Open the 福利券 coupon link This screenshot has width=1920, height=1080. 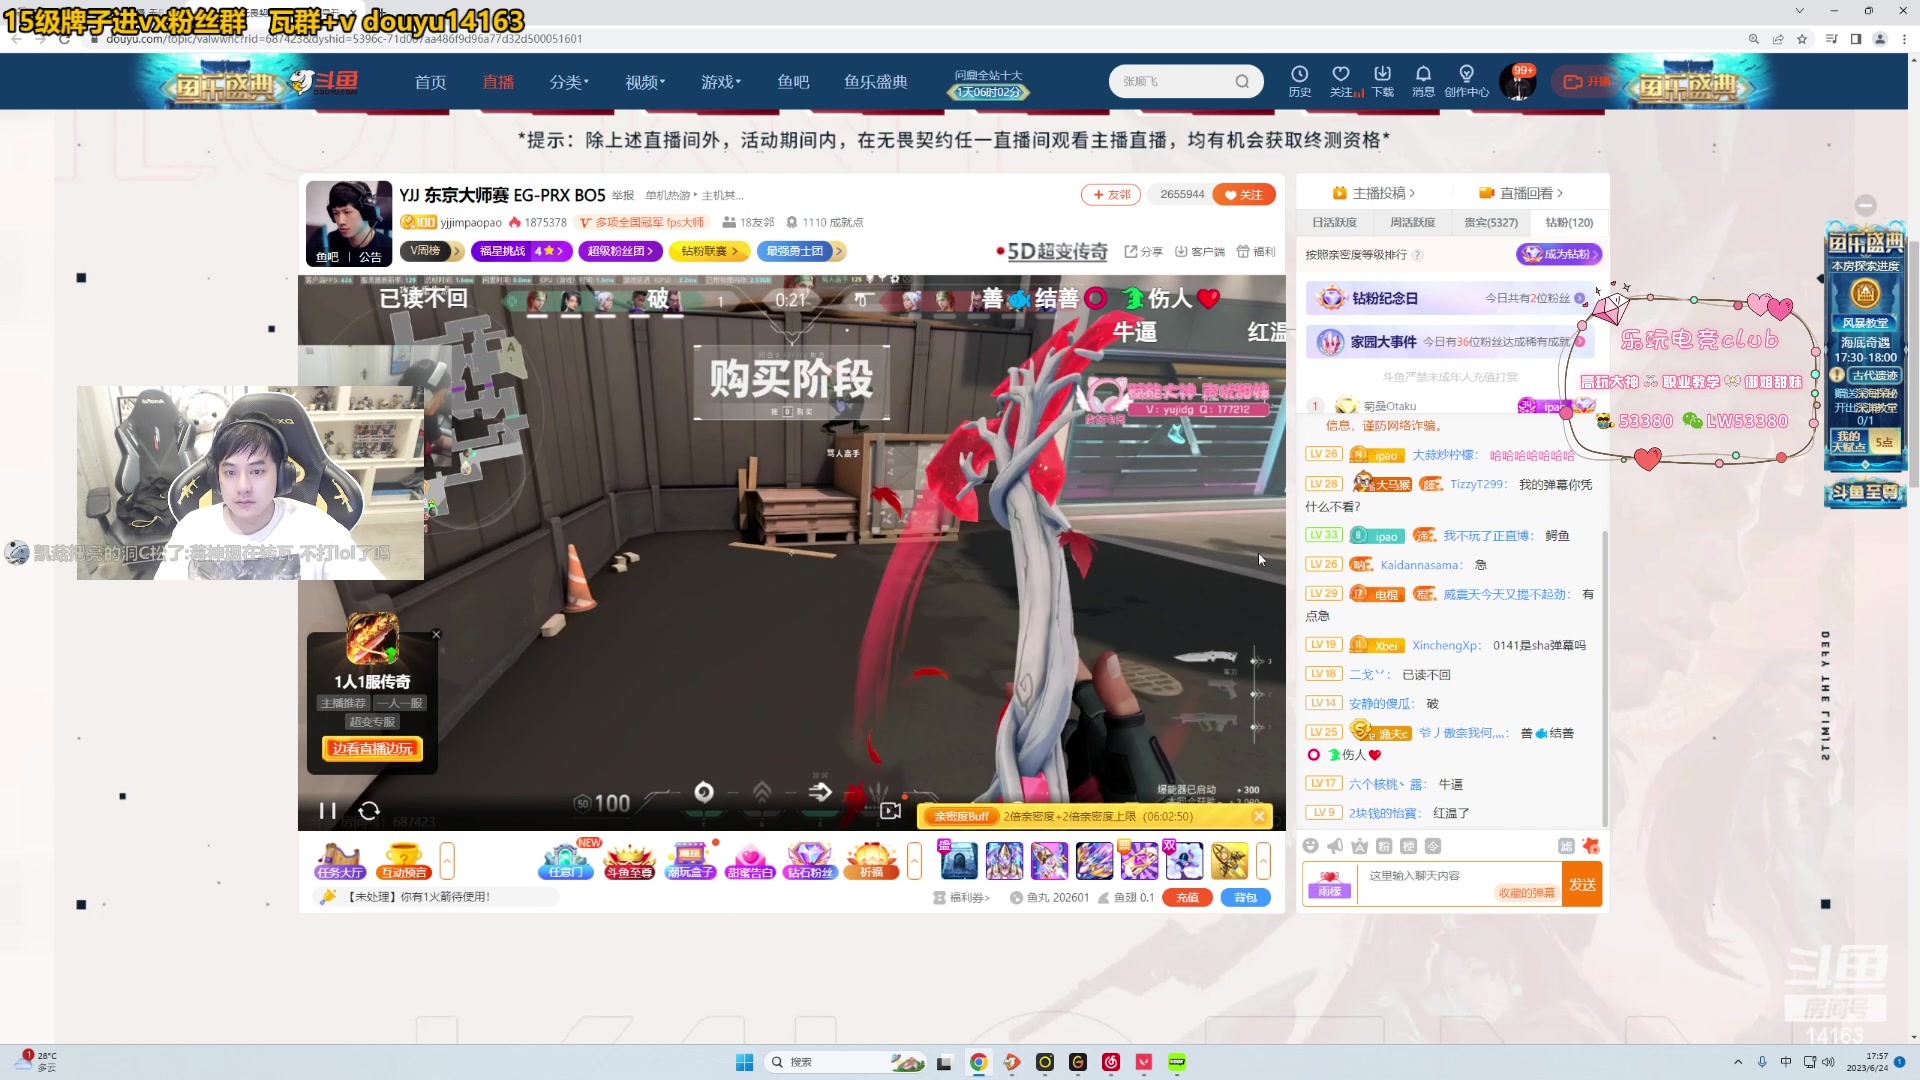coord(961,898)
